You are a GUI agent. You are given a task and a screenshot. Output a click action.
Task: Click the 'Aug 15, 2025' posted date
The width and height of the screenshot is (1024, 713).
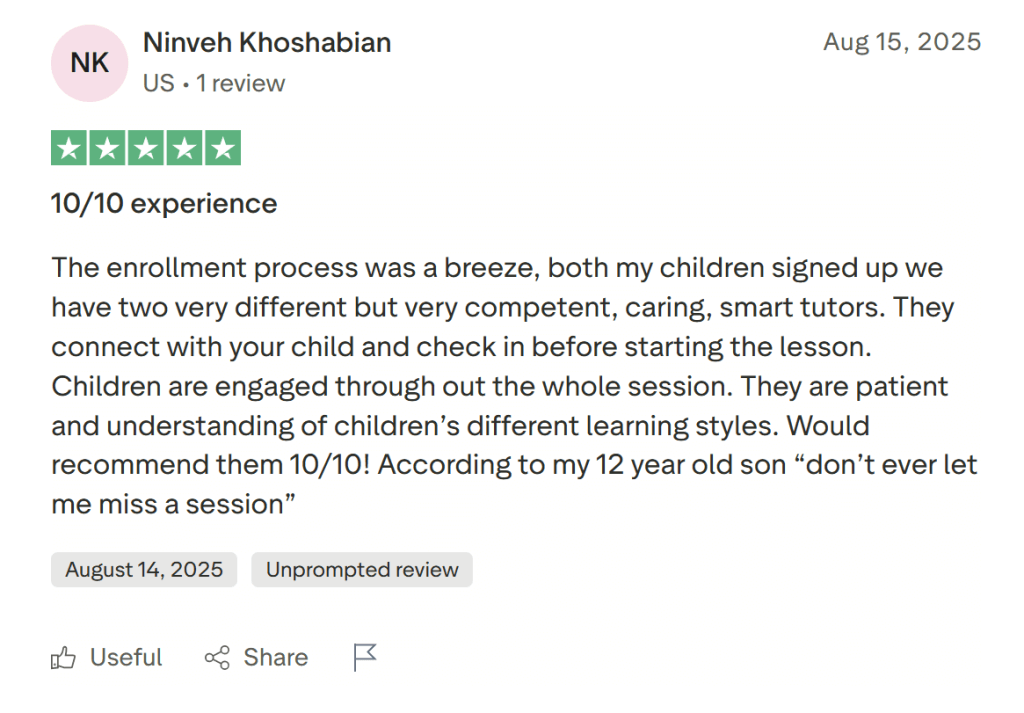point(901,41)
